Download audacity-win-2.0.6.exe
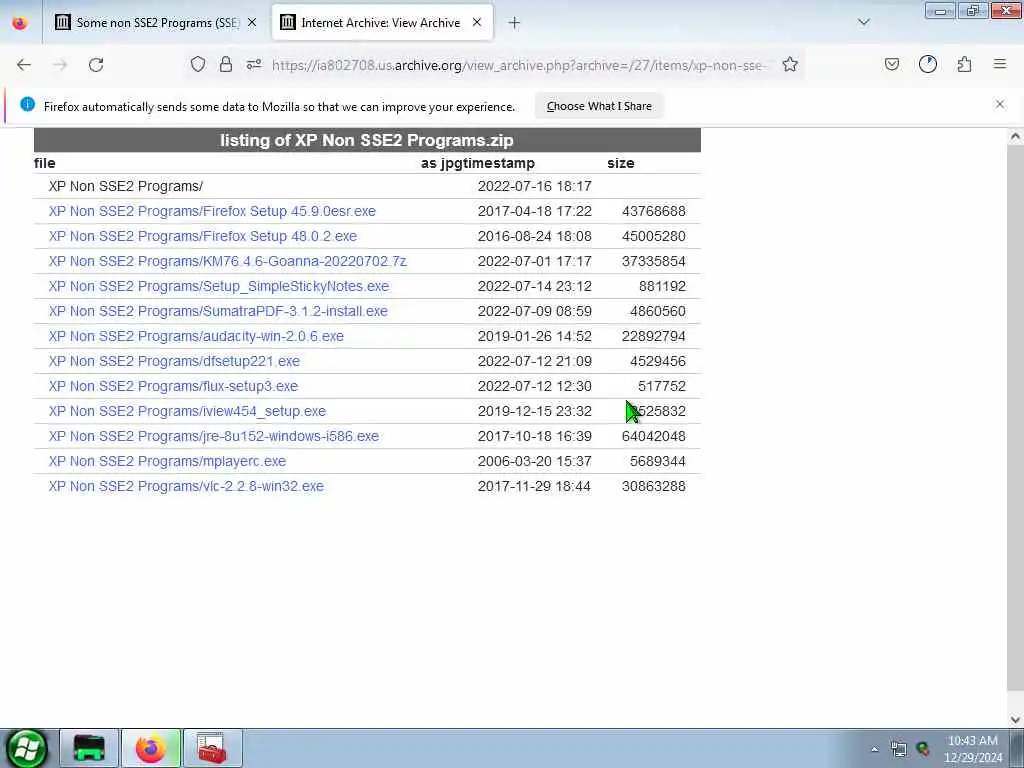The height and width of the screenshot is (768, 1024). [x=196, y=336]
